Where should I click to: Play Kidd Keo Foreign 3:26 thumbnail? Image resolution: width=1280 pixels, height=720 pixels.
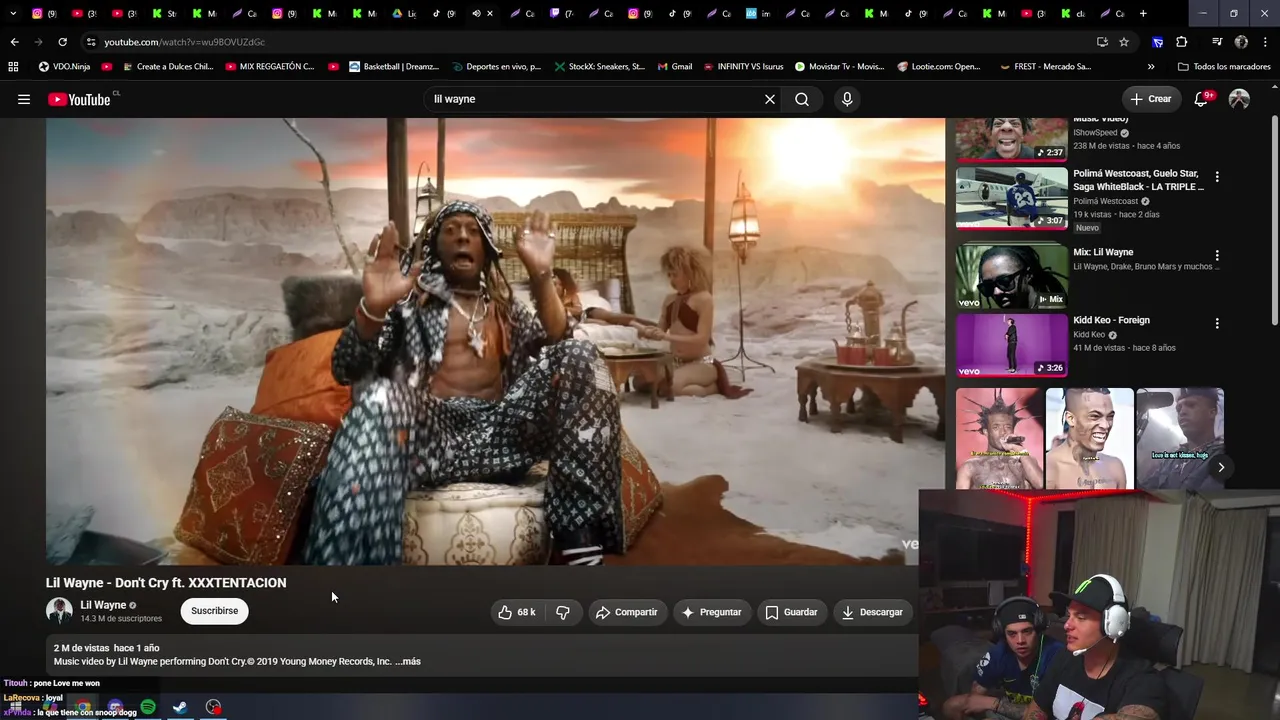[1012, 345]
